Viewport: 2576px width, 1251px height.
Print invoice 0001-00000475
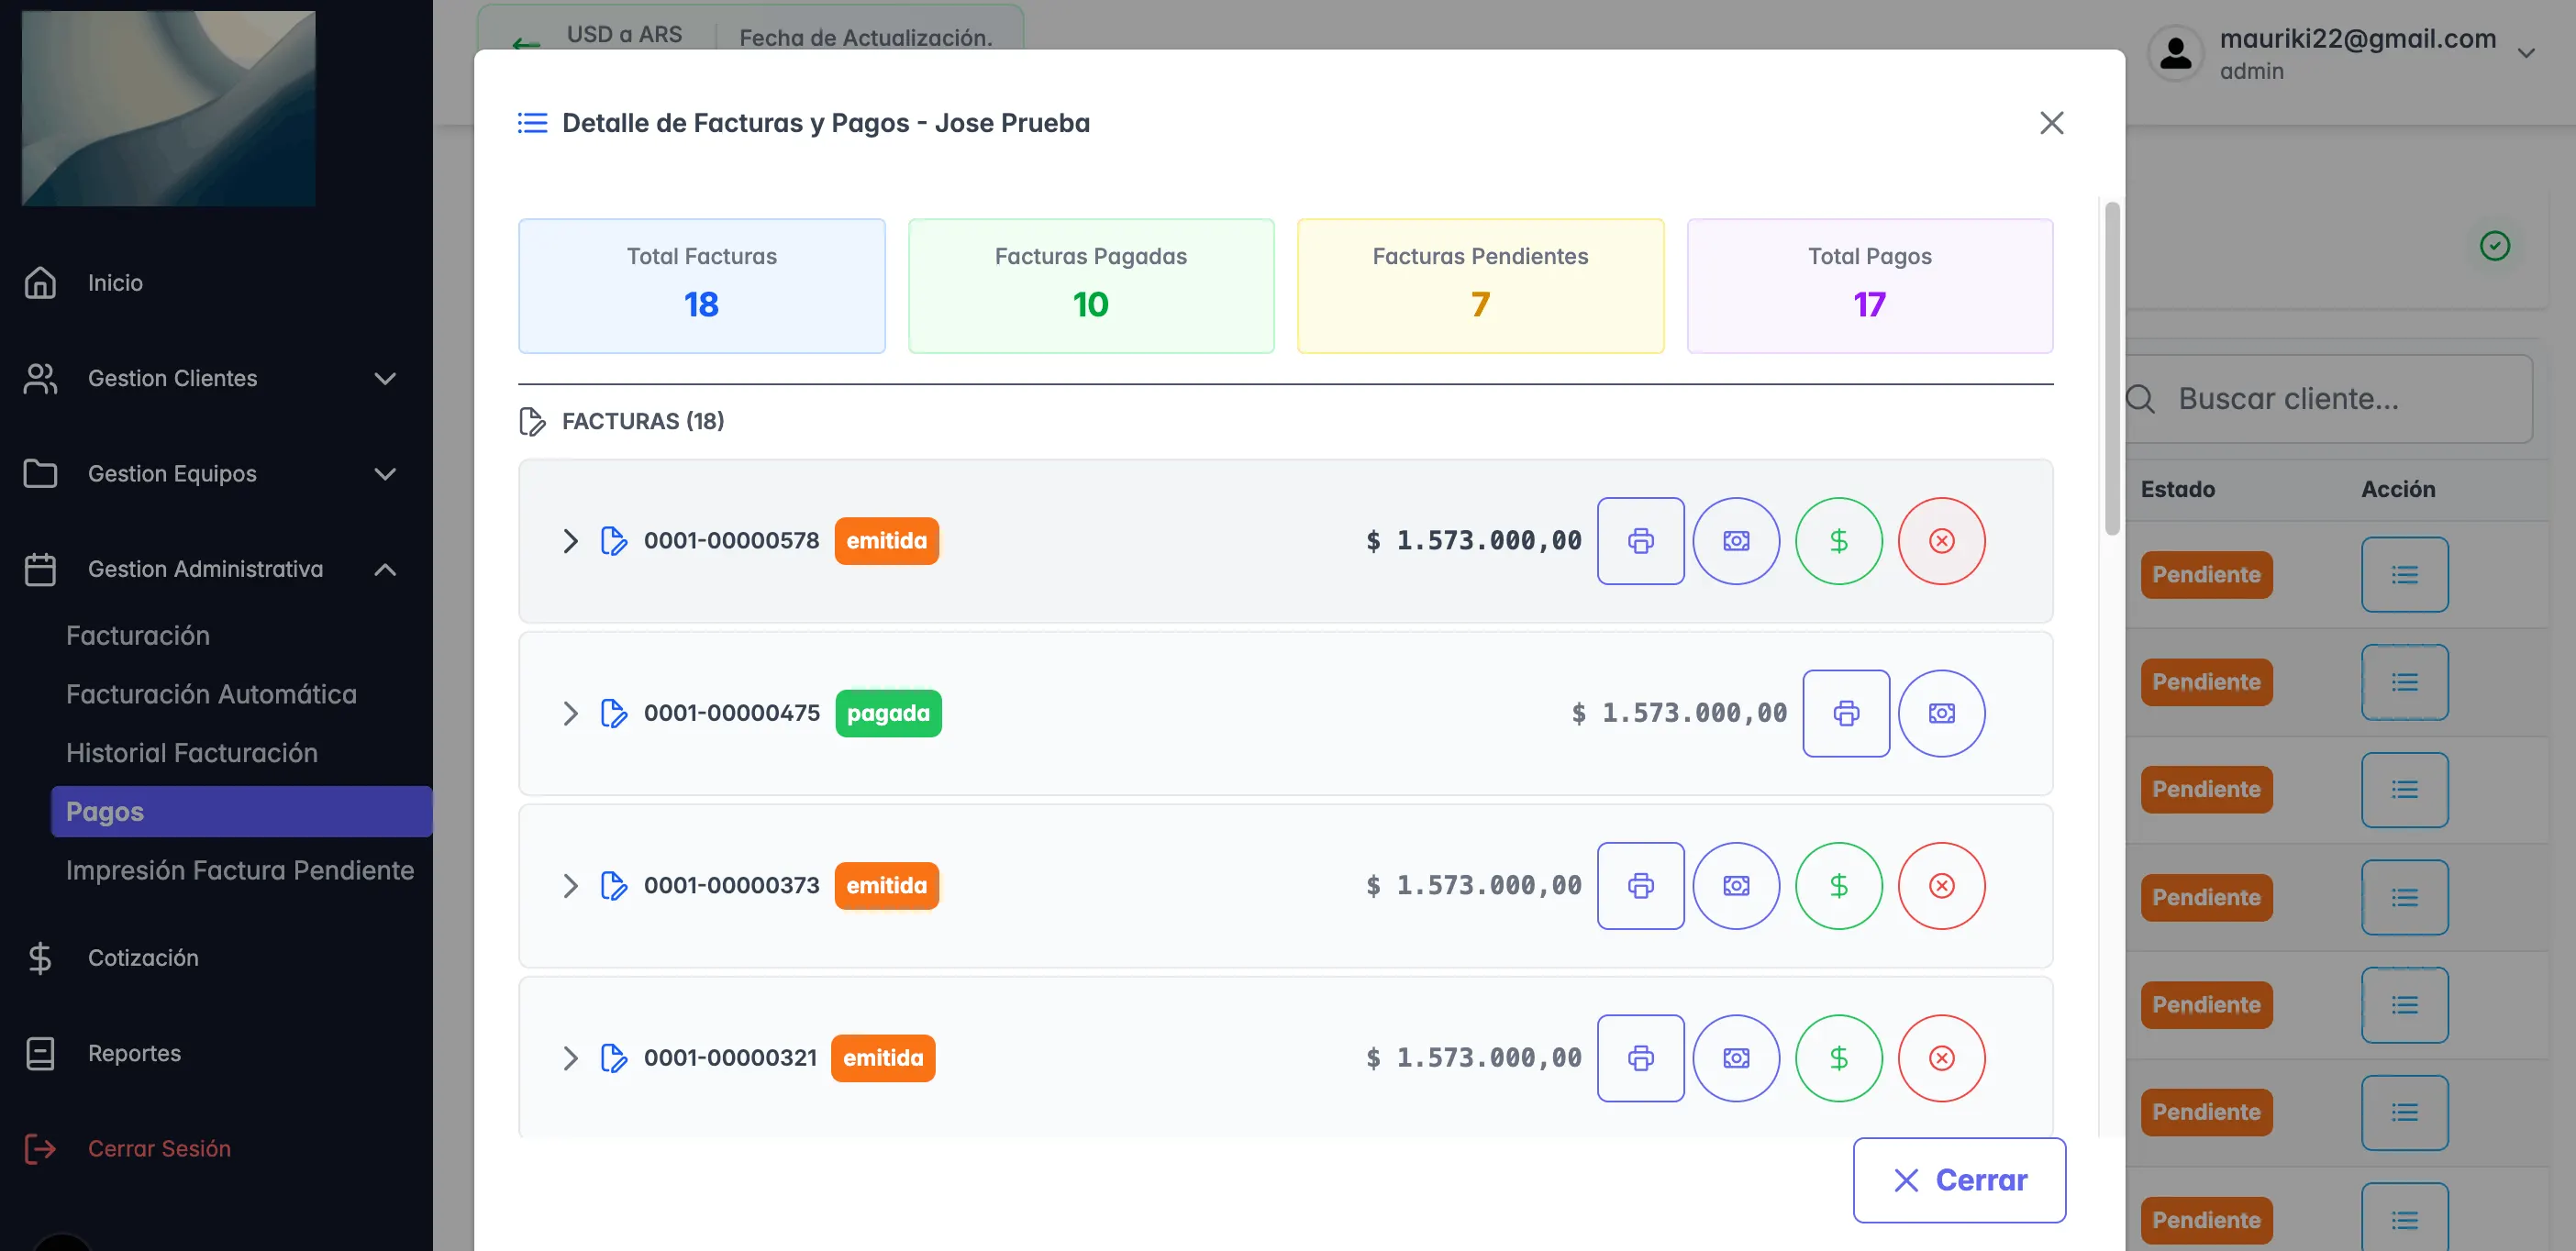tap(1845, 713)
